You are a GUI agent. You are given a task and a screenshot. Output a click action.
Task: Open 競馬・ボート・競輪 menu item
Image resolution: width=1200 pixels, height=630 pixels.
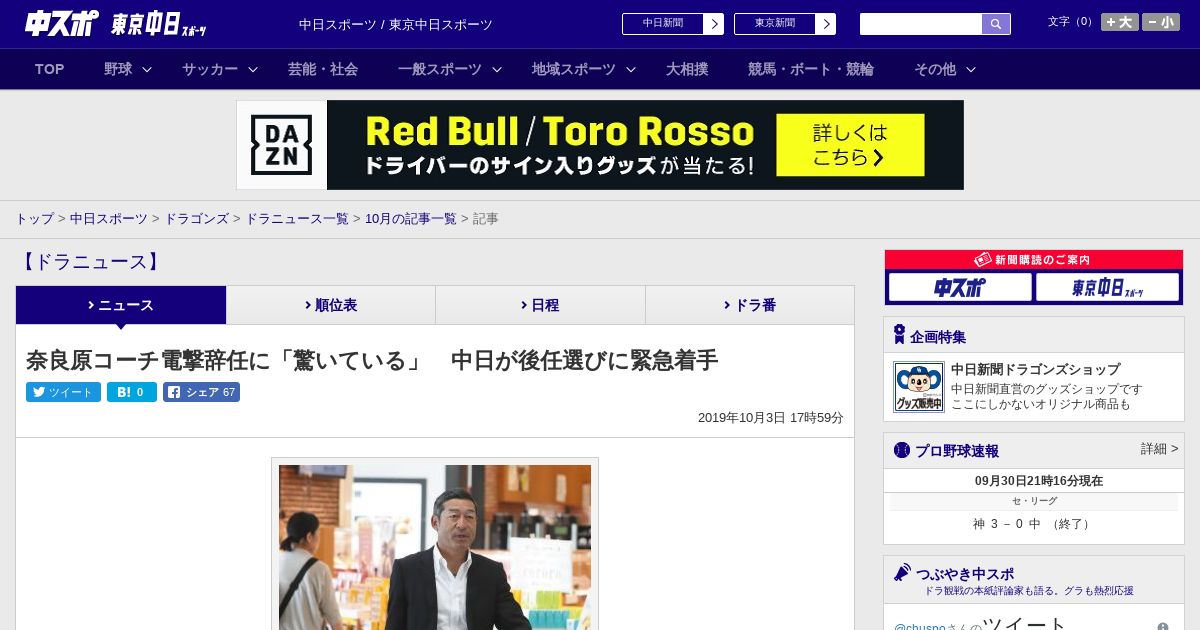tap(811, 69)
